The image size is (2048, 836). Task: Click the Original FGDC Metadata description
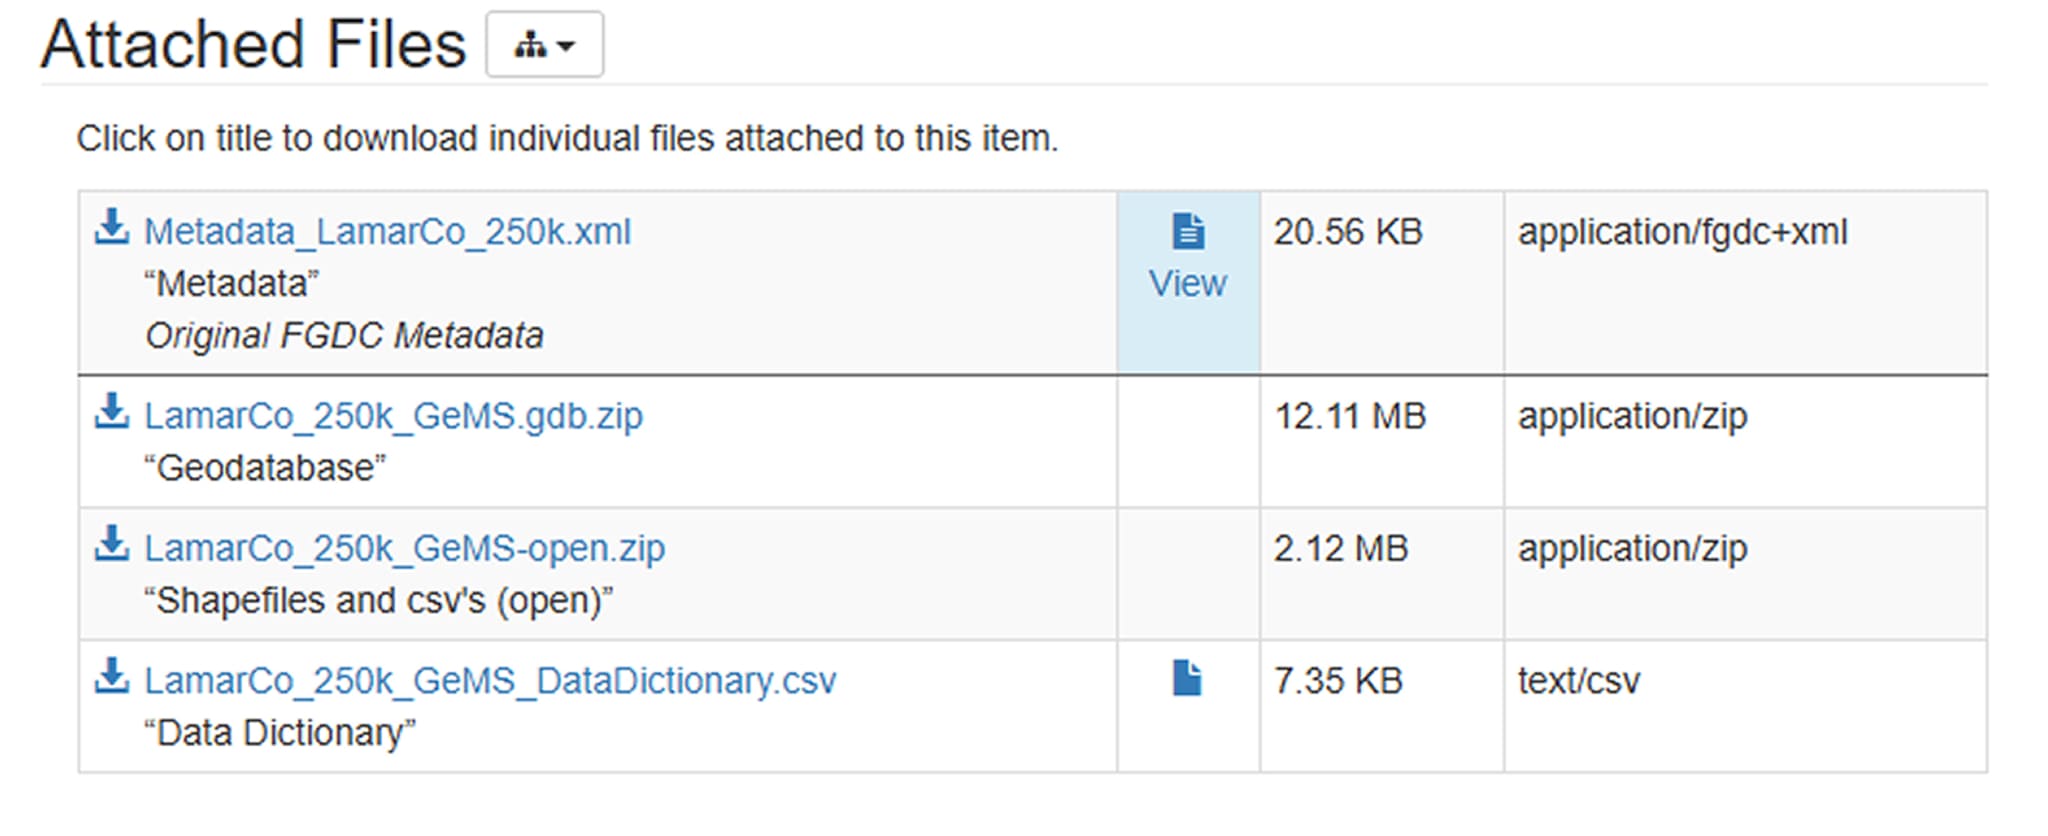(344, 336)
